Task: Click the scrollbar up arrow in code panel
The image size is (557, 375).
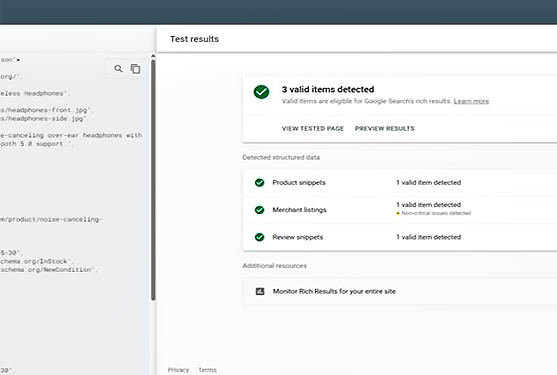Action: click(153, 56)
